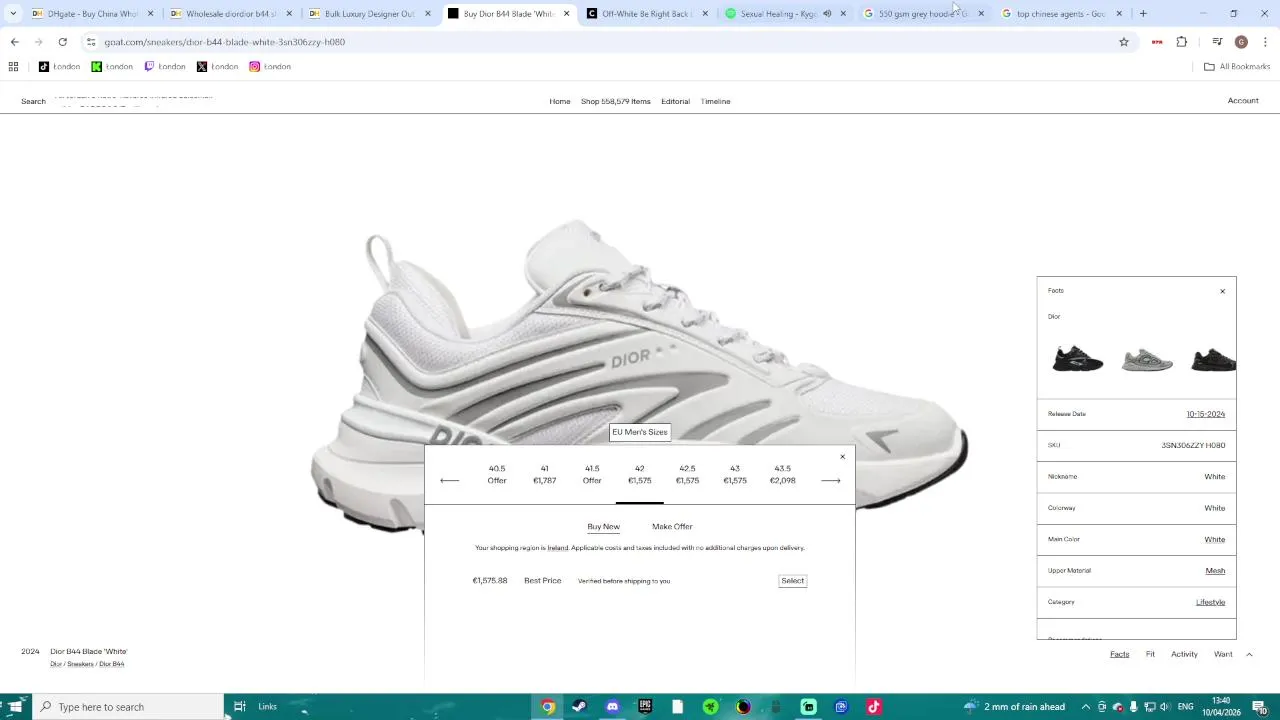
Task: Collapse panel with the upward chevron
Action: 1249,654
